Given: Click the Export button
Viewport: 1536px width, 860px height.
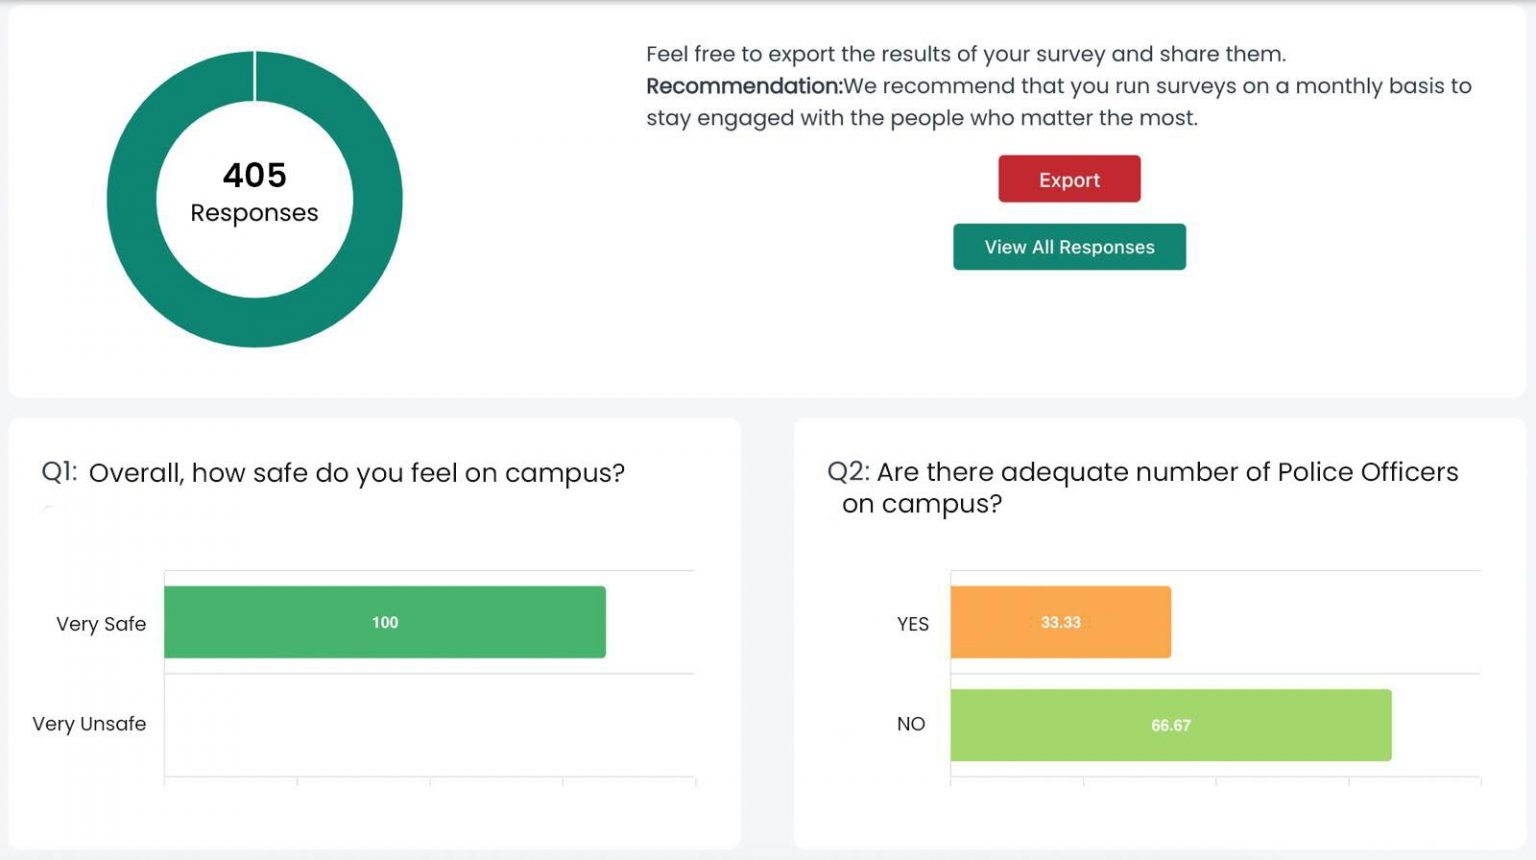Looking at the screenshot, I should click(x=1069, y=179).
